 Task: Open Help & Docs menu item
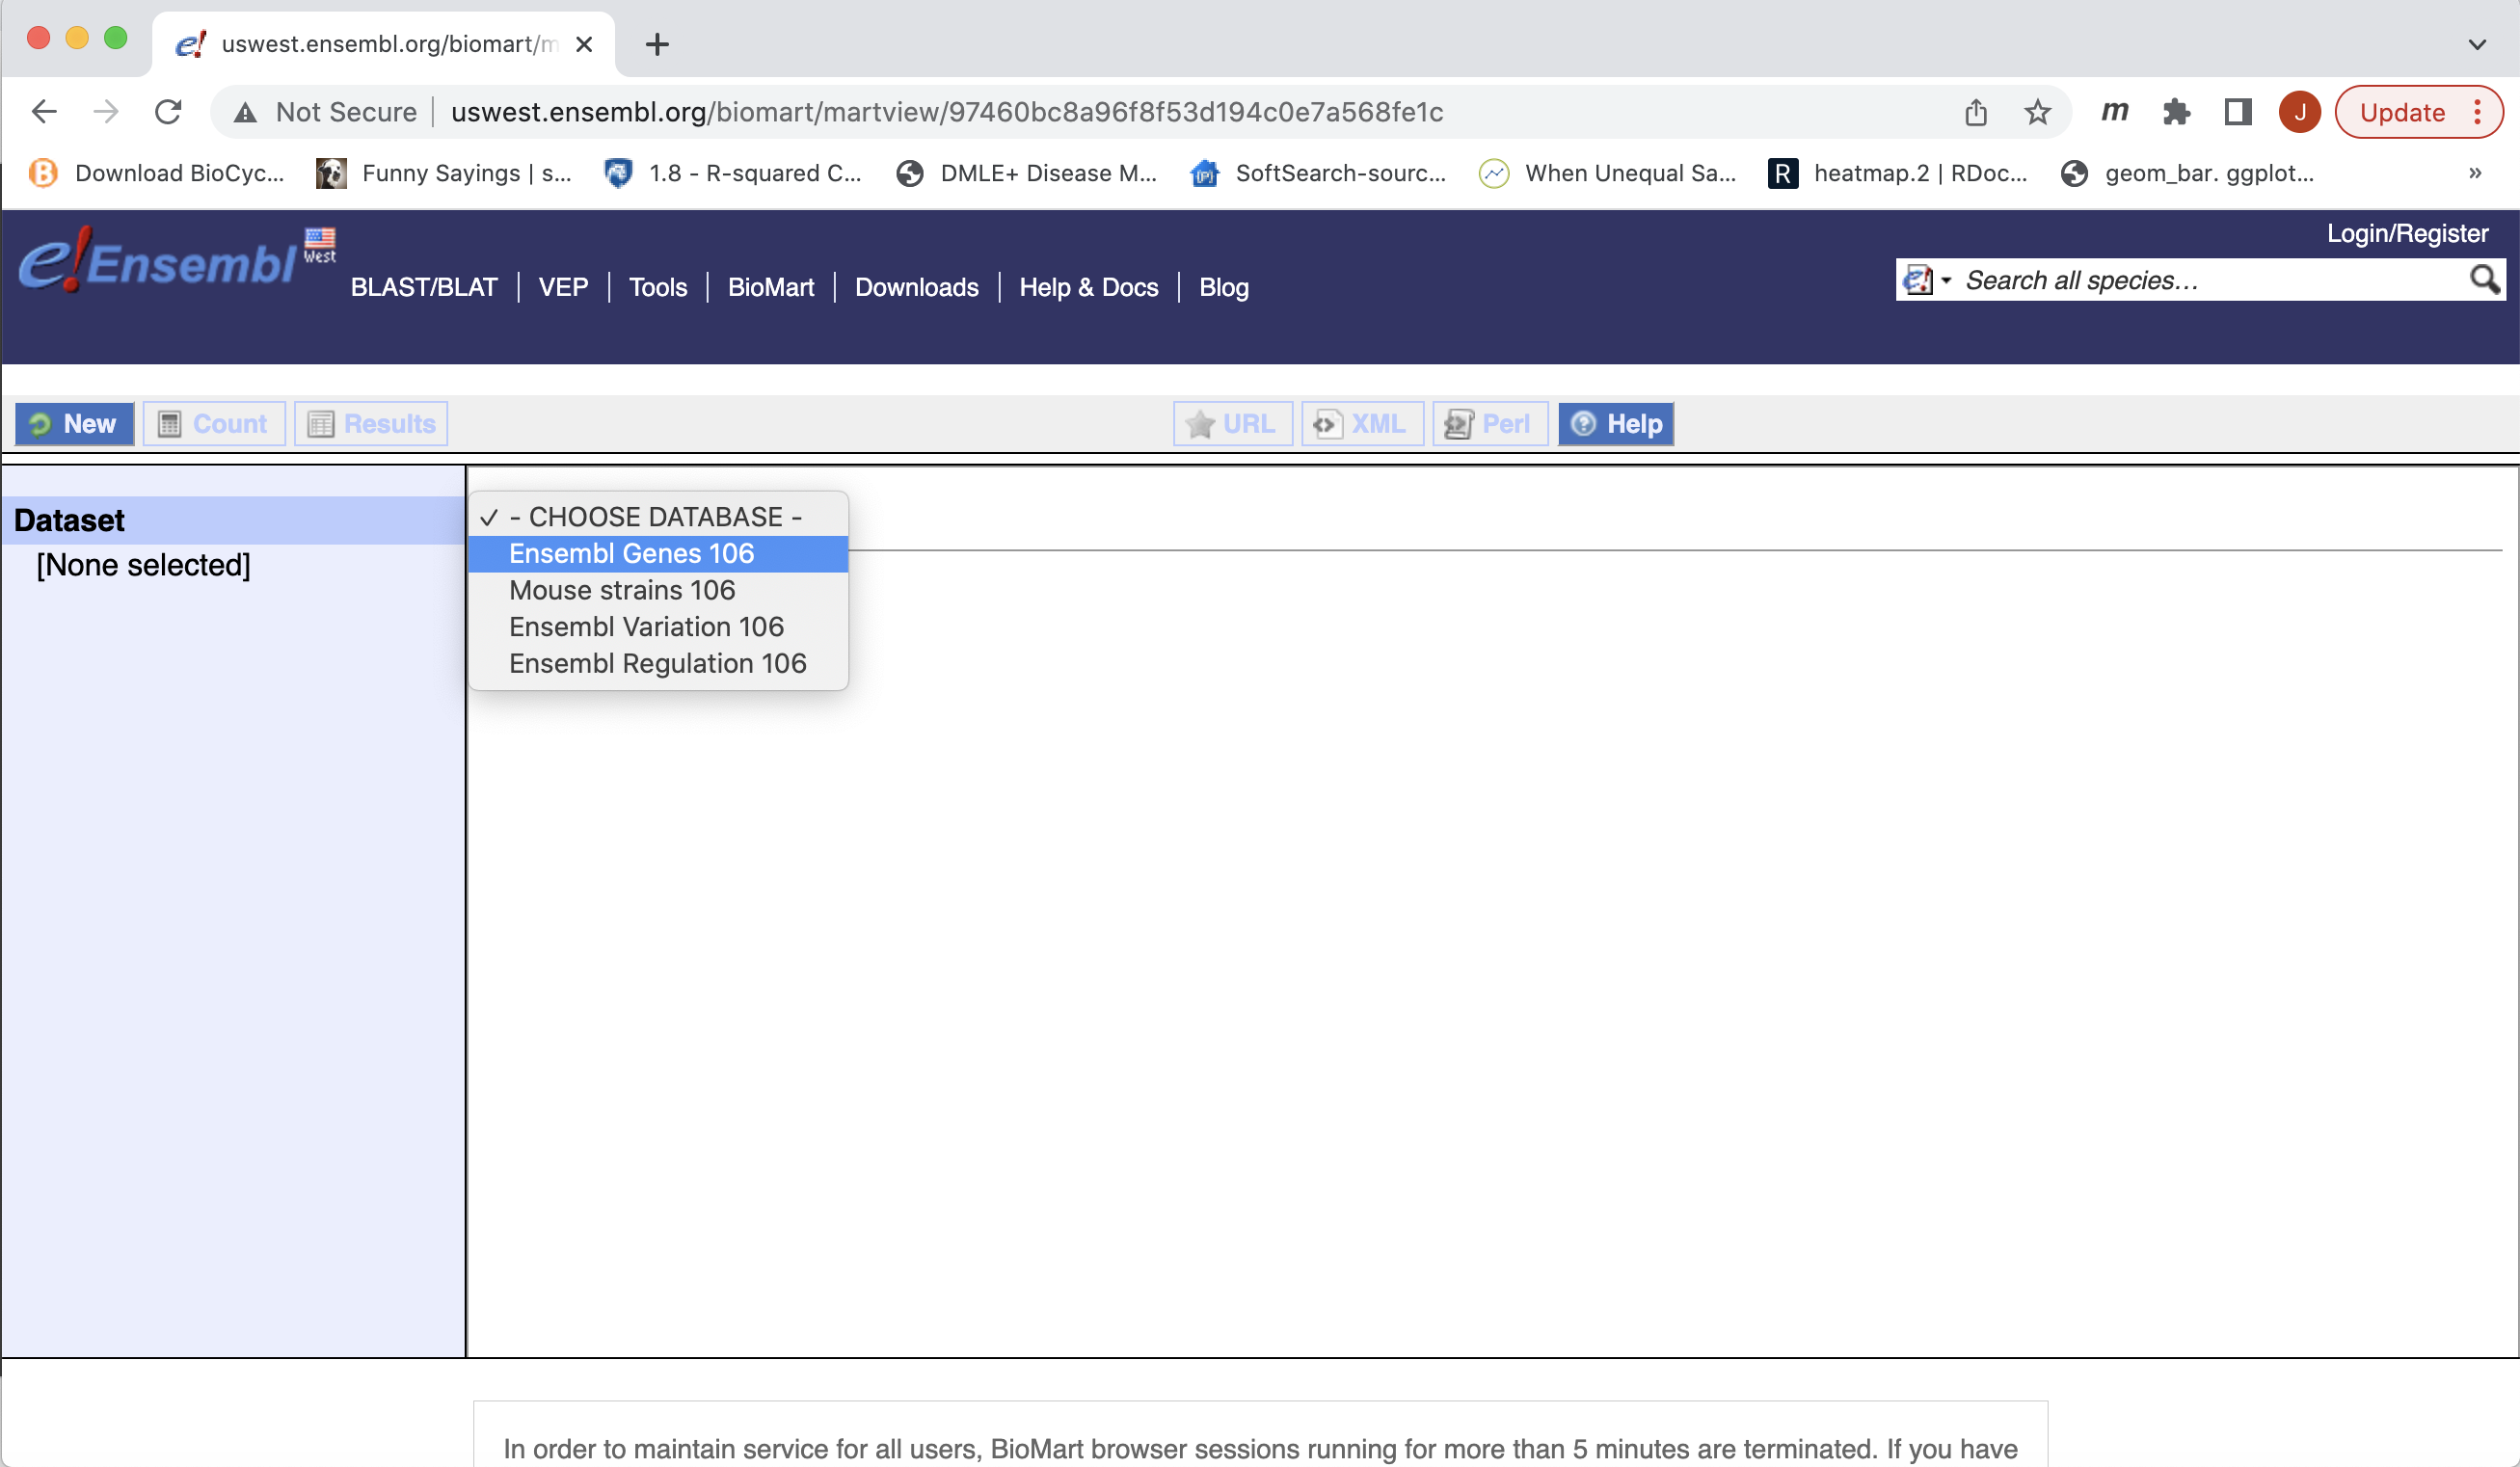1089,287
